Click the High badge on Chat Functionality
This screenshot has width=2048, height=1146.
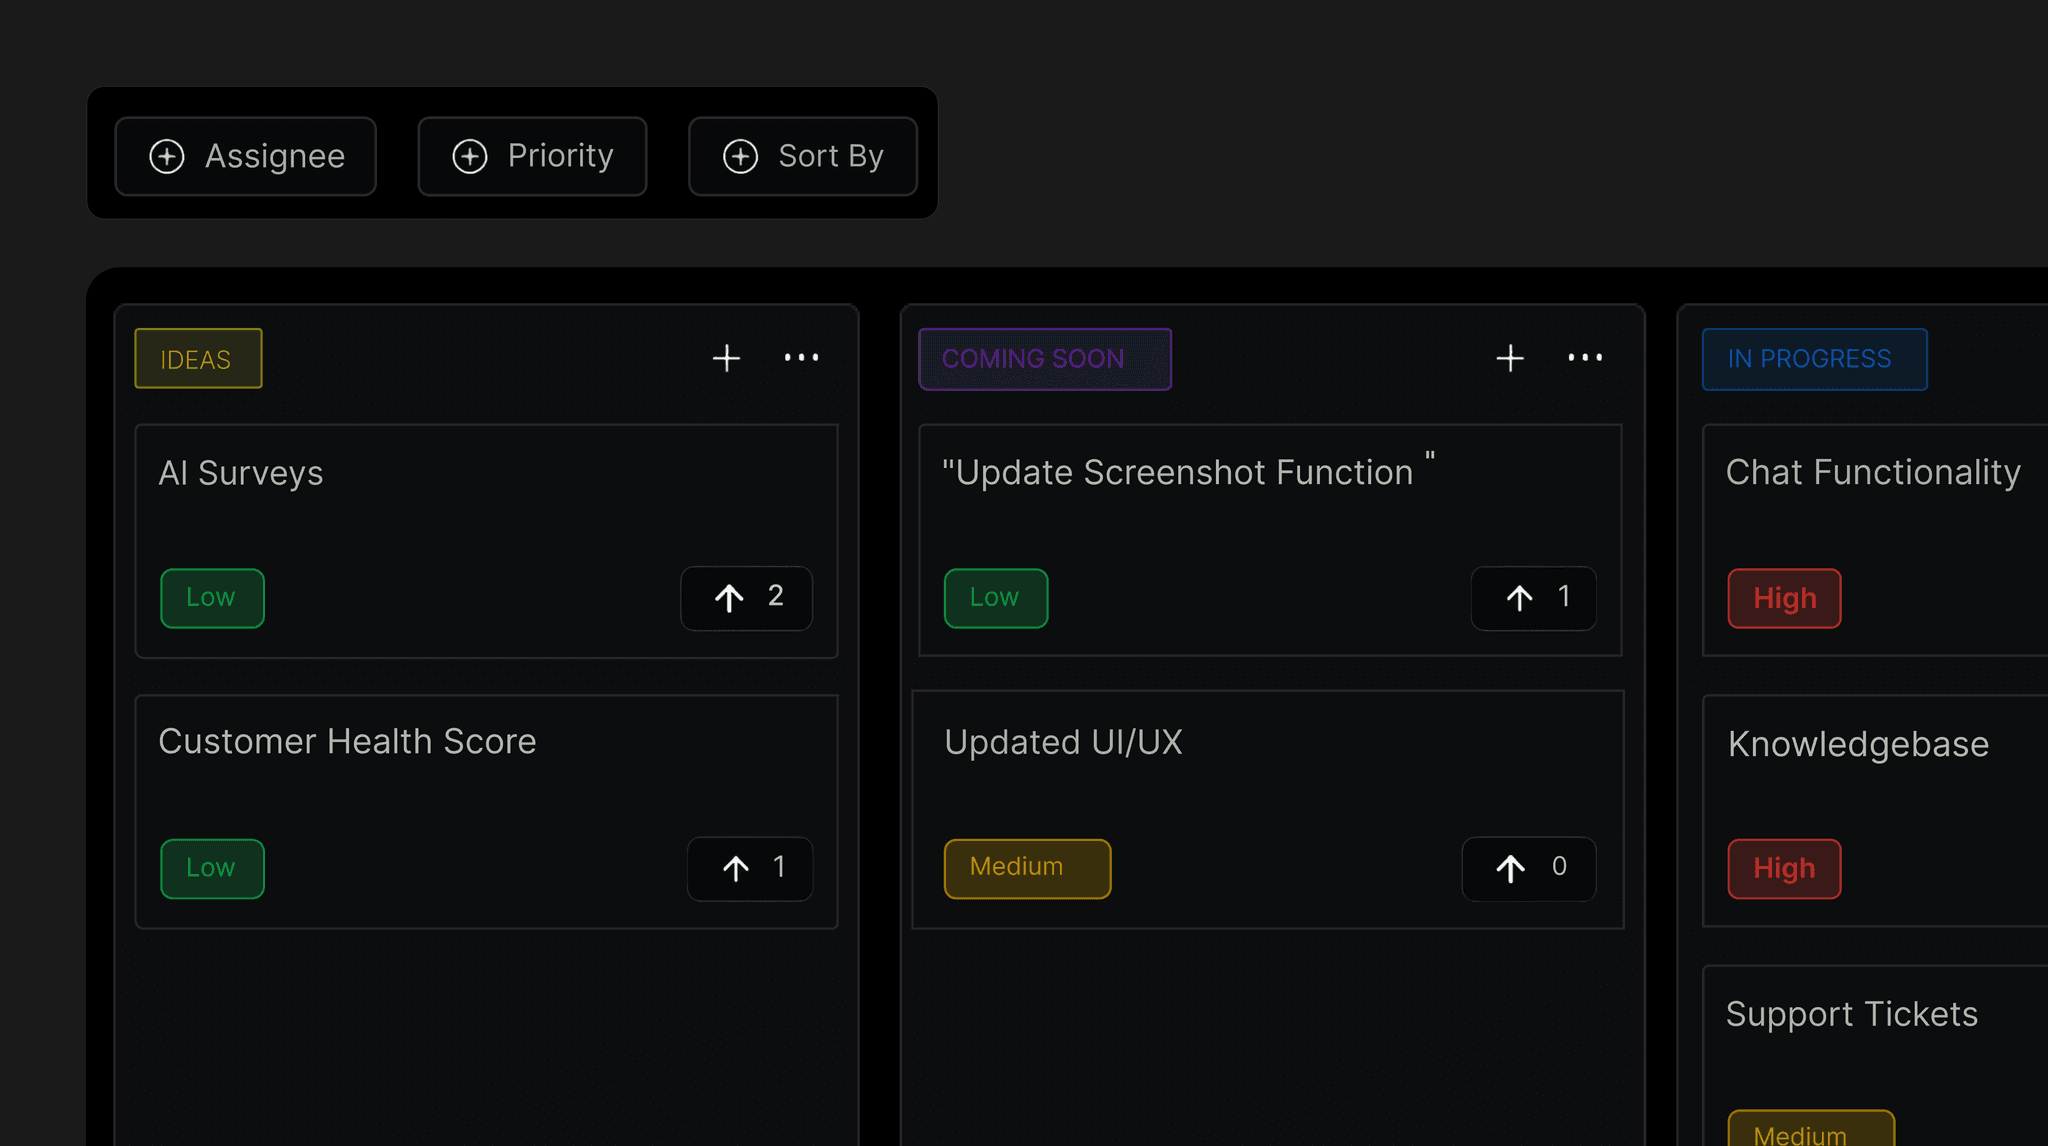click(x=1783, y=598)
